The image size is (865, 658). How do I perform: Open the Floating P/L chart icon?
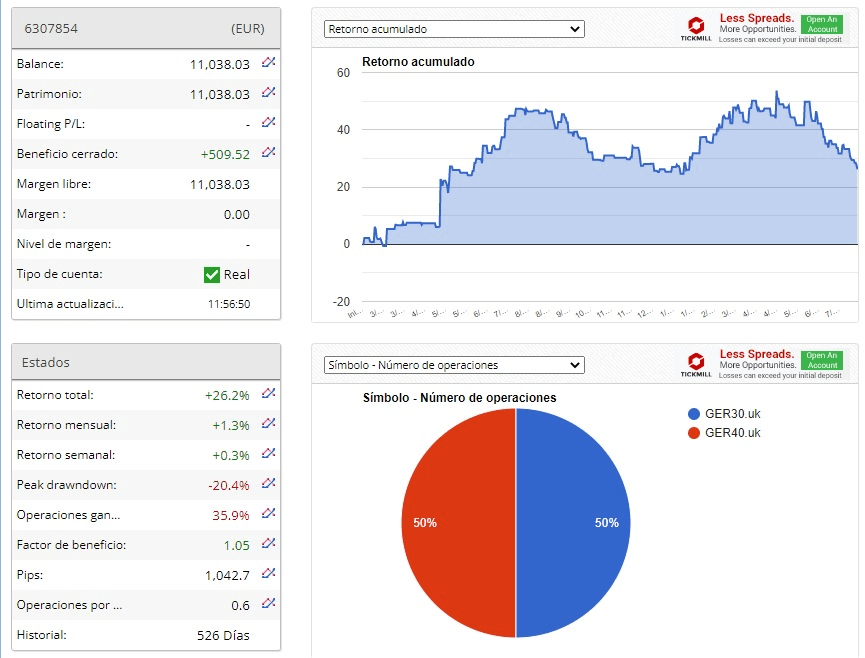269,122
